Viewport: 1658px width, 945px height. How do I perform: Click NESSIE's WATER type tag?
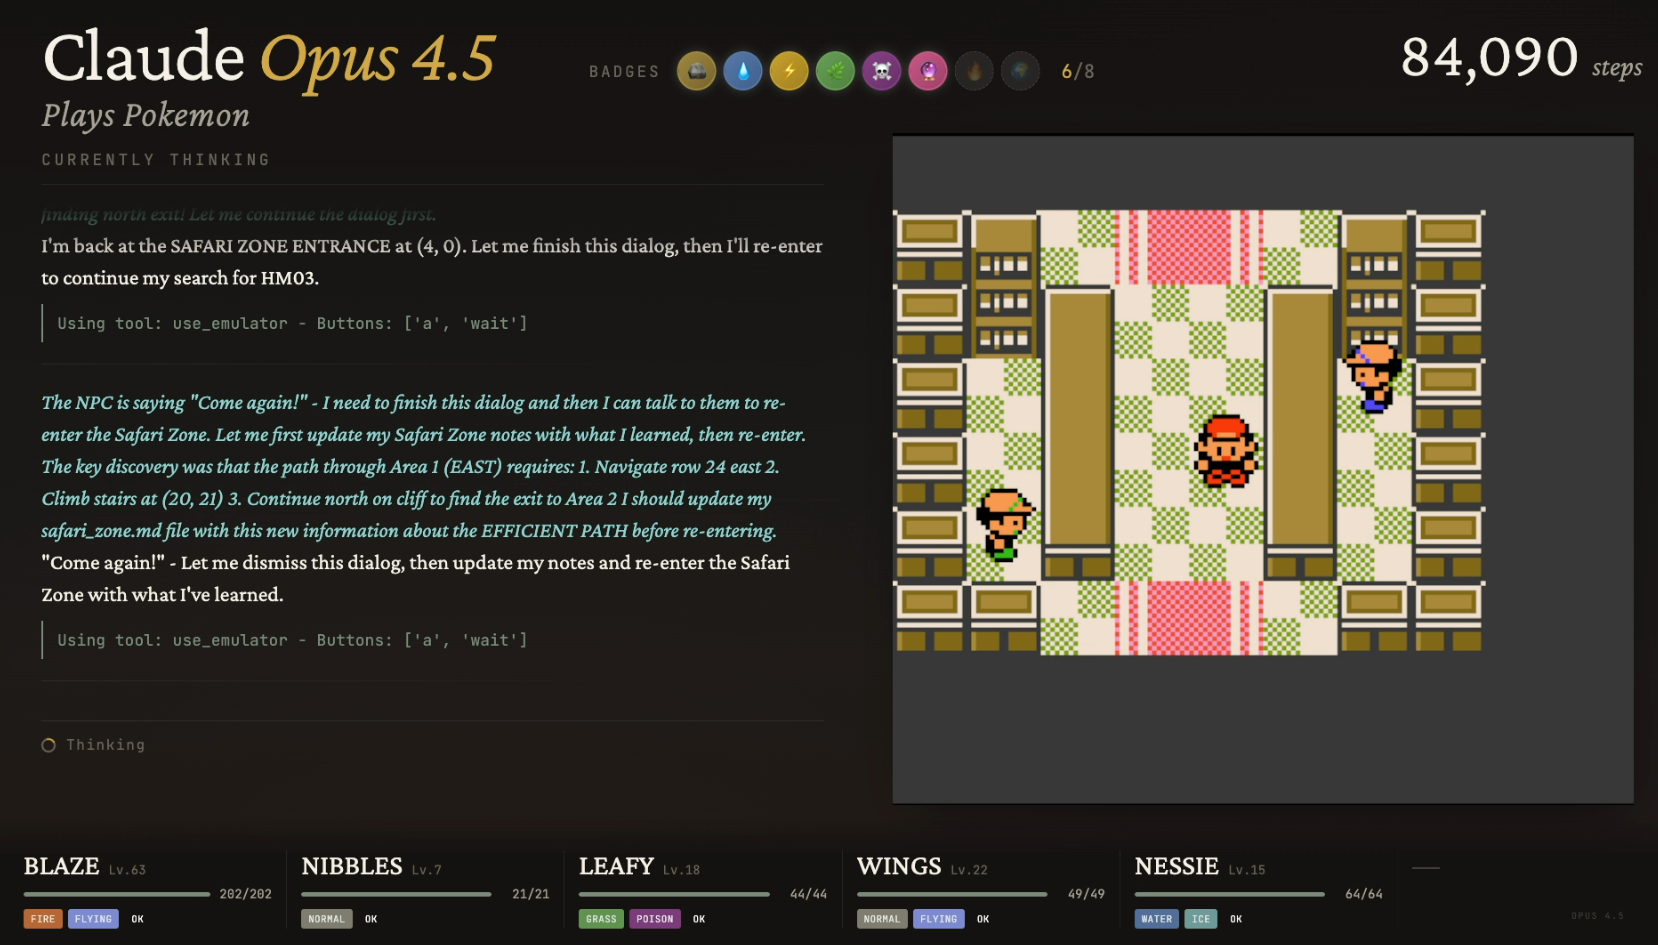(1157, 919)
